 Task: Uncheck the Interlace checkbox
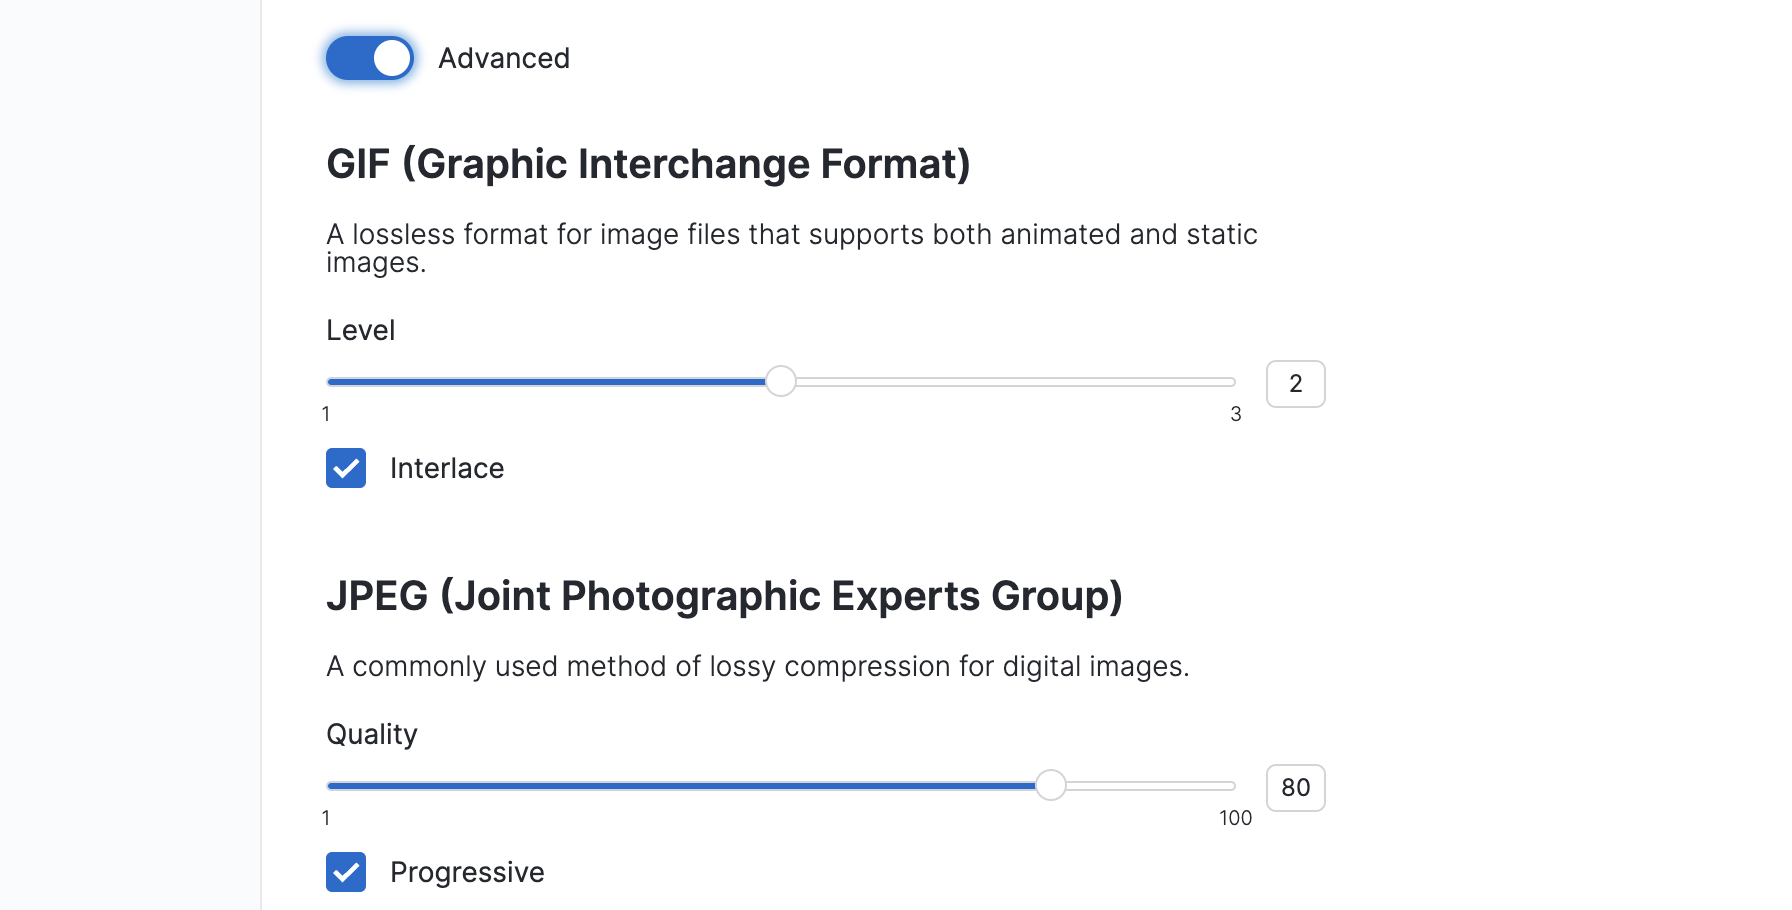[346, 468]
